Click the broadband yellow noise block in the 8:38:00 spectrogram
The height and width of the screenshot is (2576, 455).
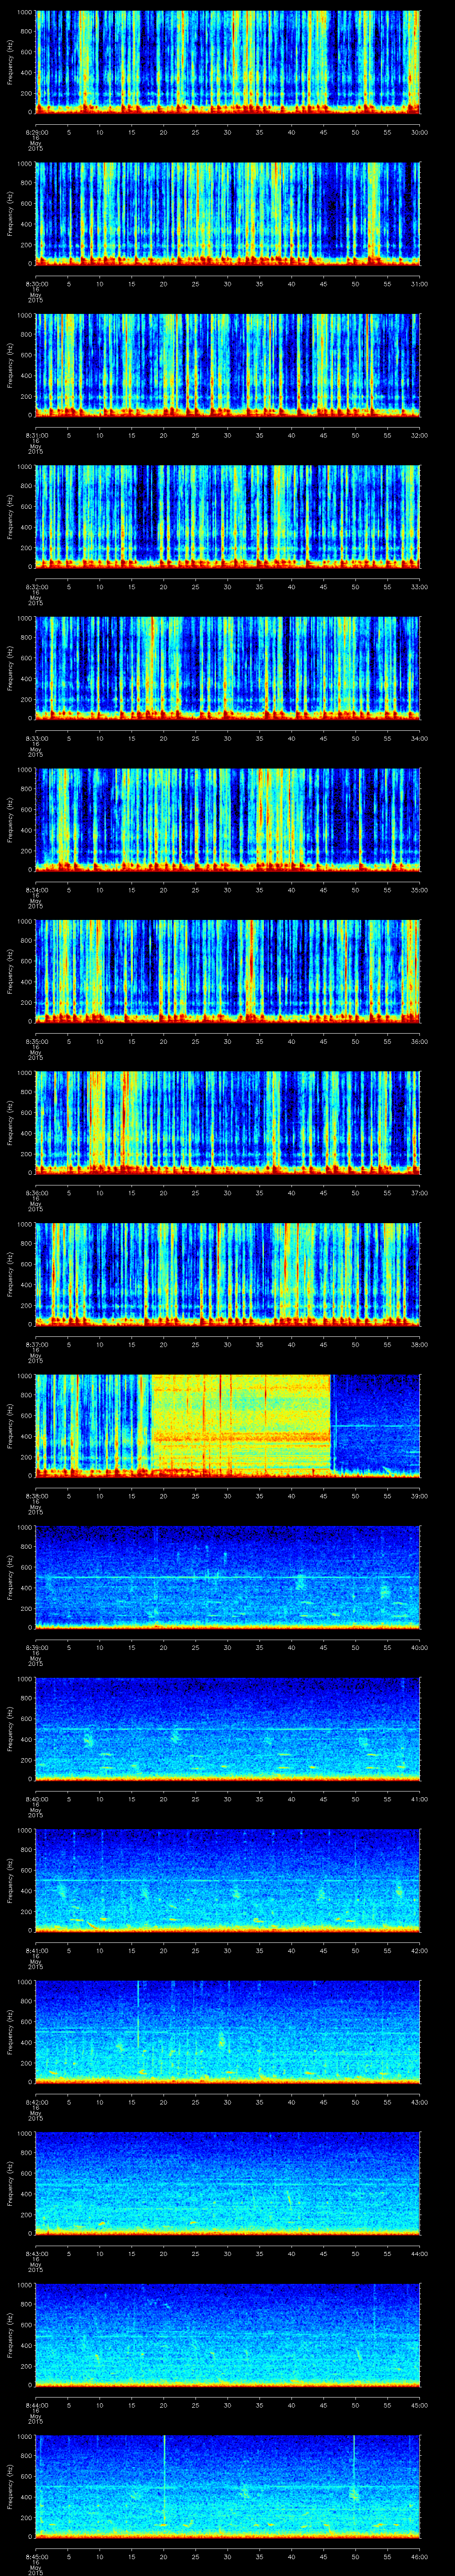click(x=240, y=1423)
